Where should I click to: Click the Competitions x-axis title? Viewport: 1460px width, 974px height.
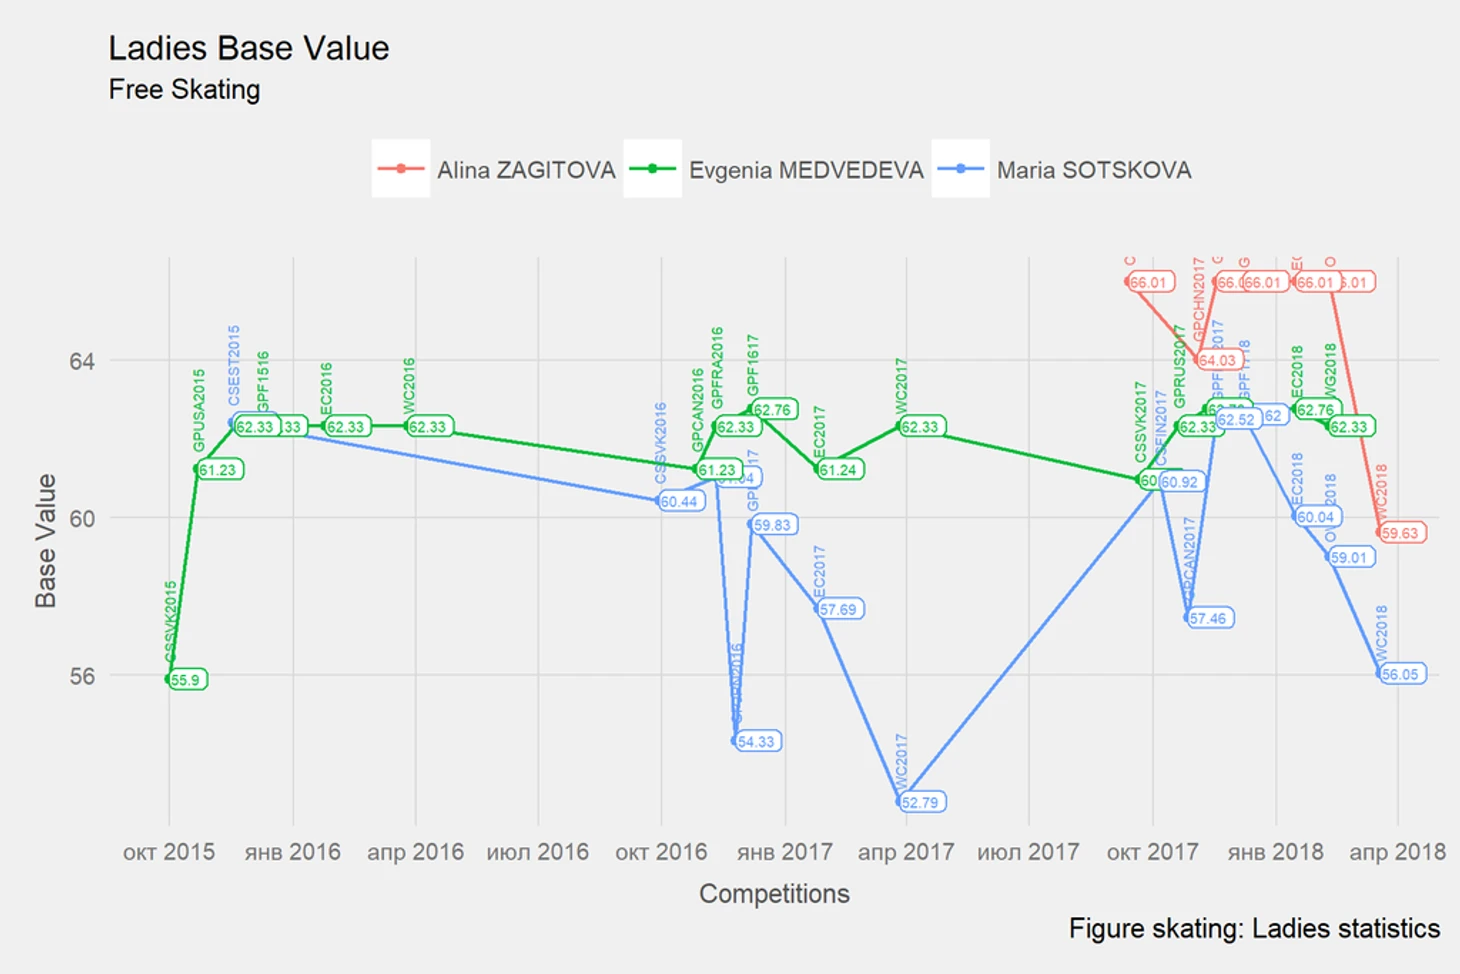(x=774, y=893)
